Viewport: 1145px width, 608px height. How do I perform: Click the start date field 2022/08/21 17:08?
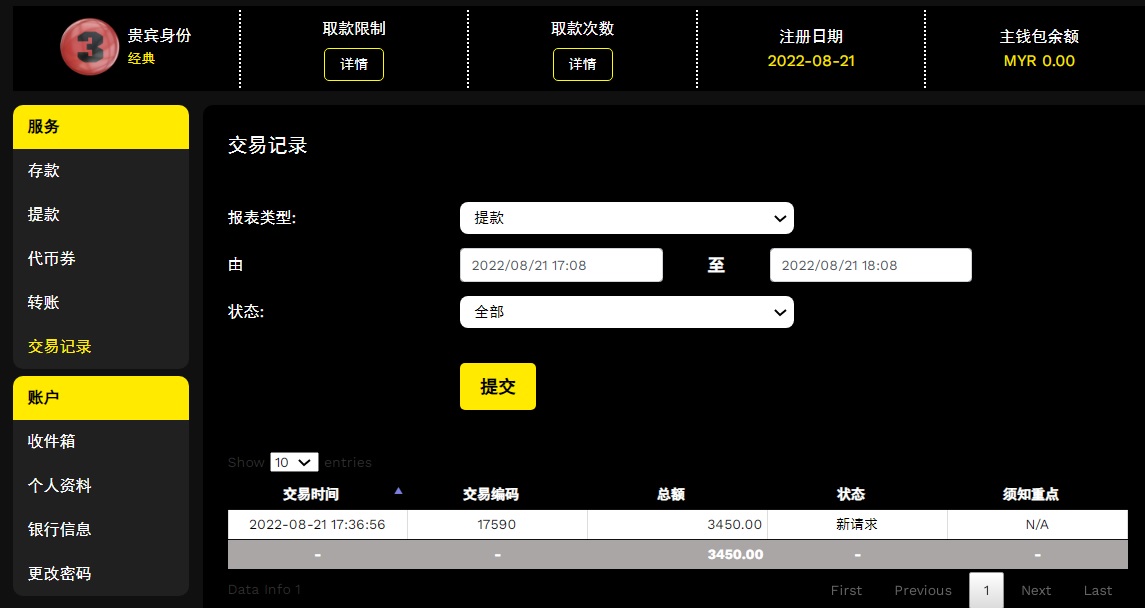[561, 265]
